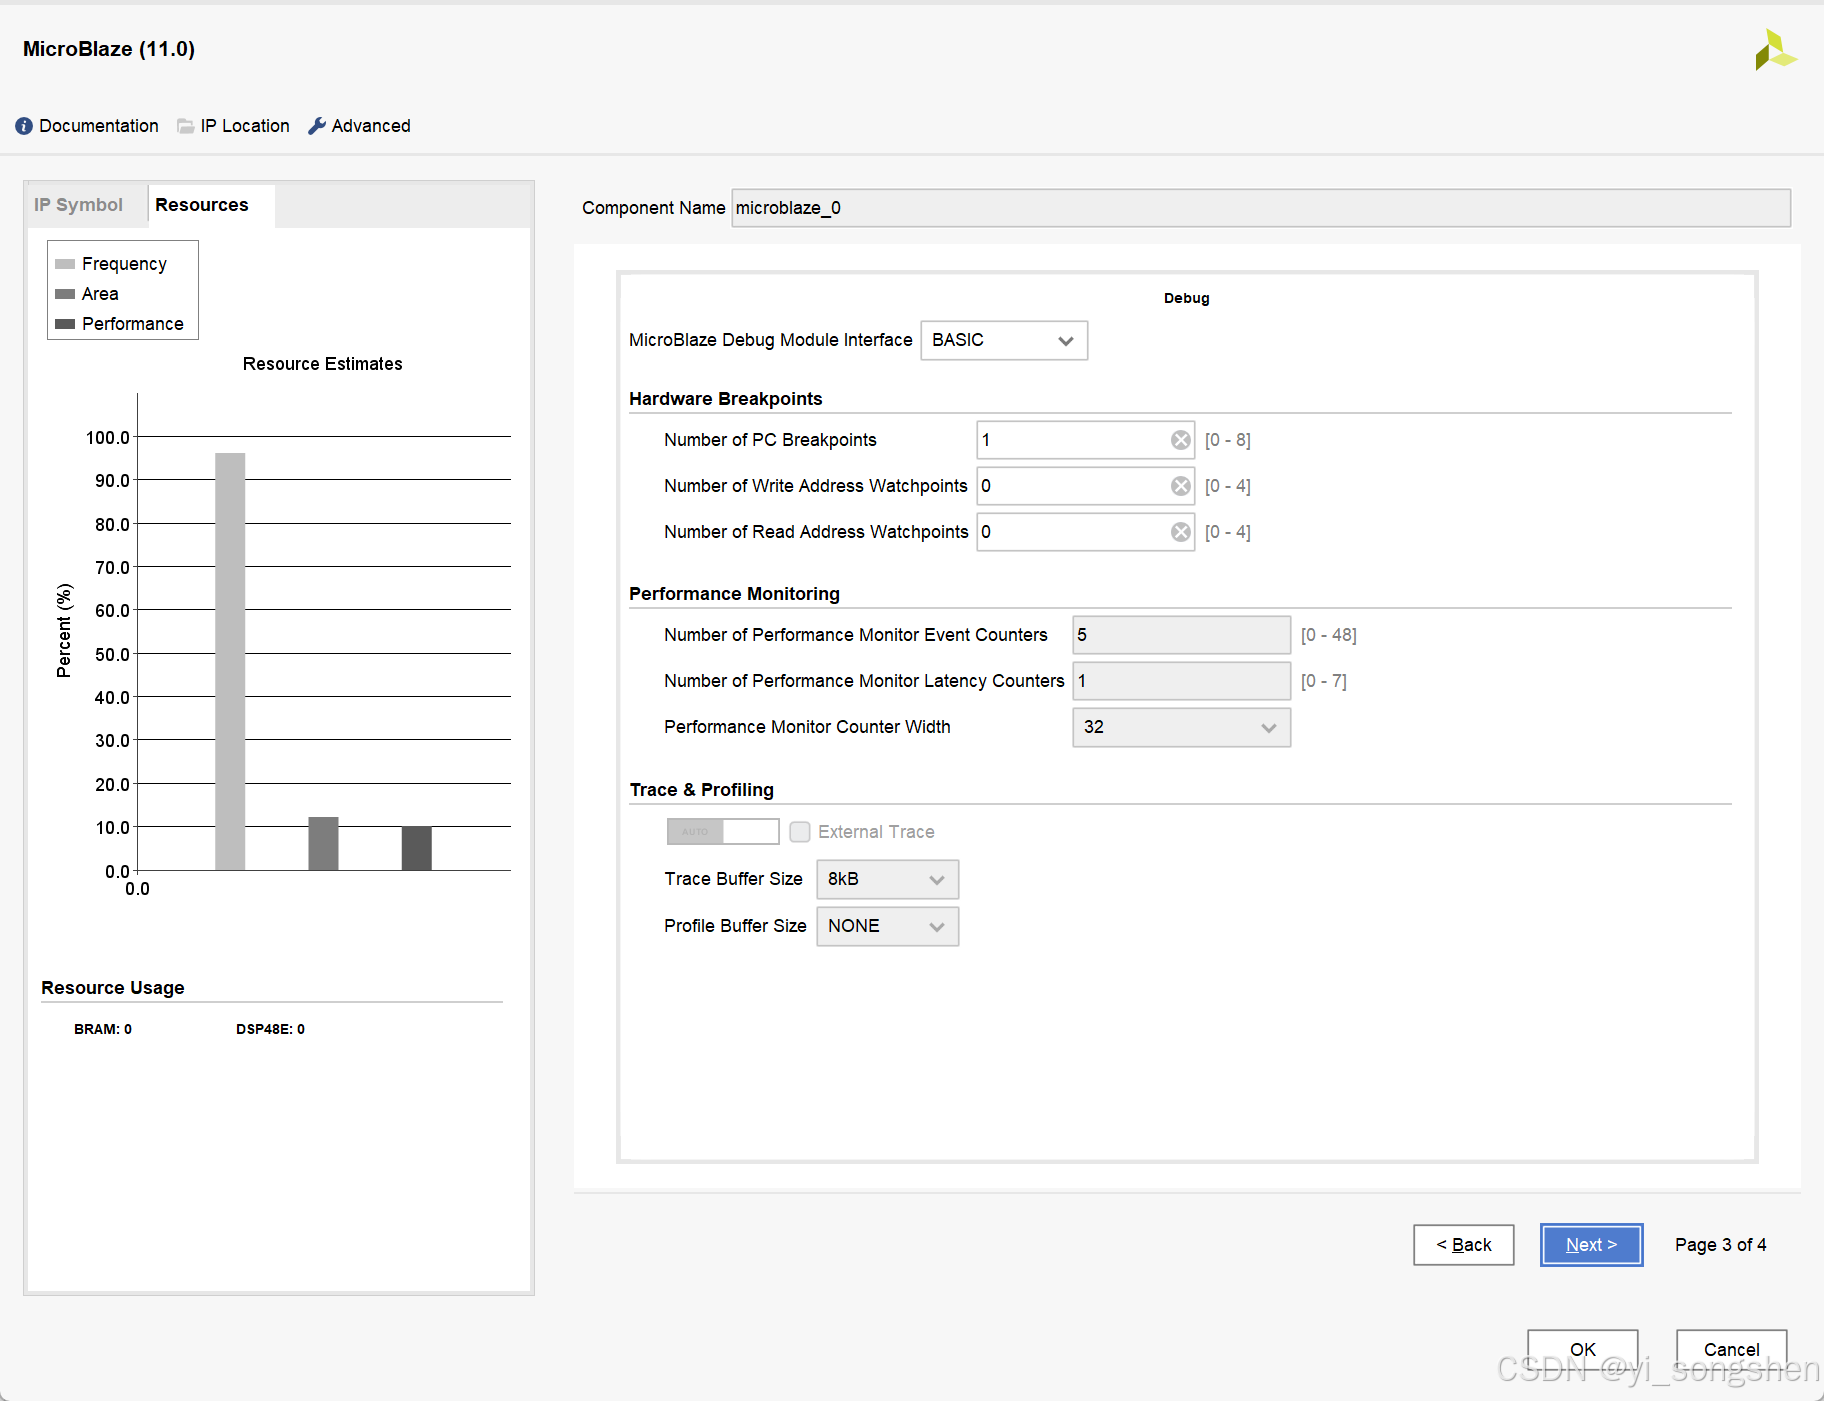Open MicroBlaze Debug Module Interface dropdown
1824x1401 pixels.
(x=1004, y=340)
